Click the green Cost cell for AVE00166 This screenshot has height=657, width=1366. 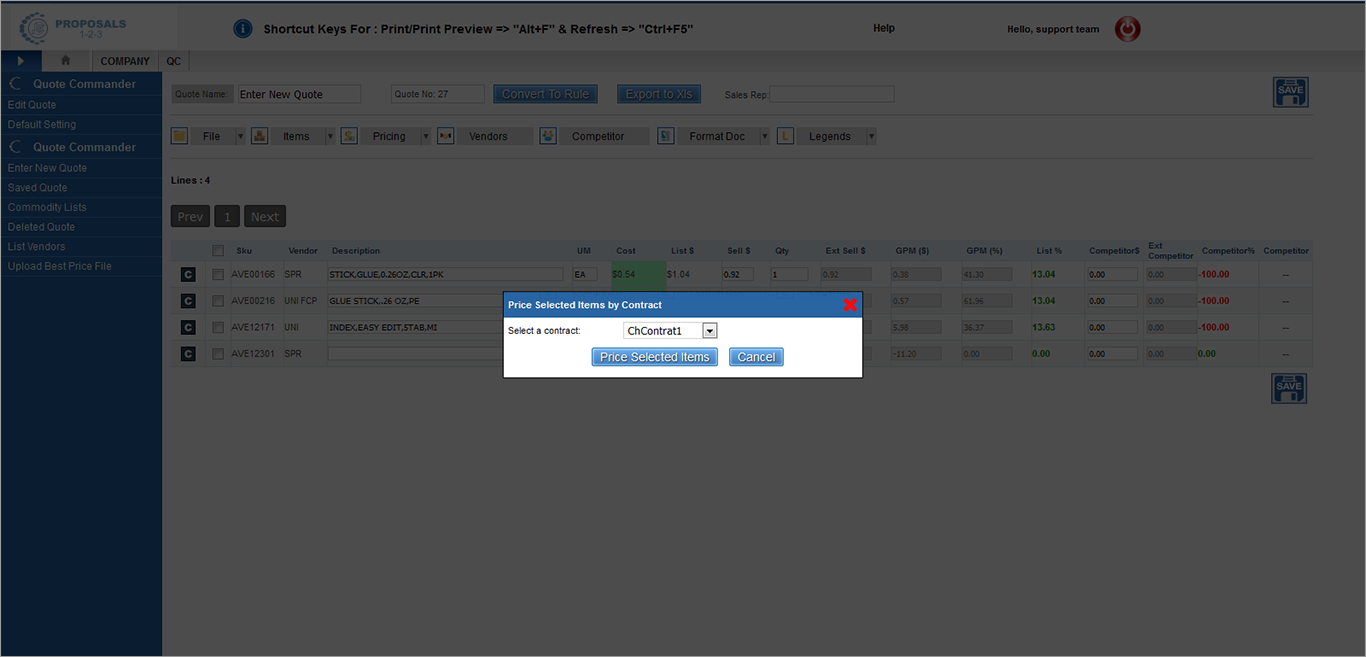(x=637, y=274)
